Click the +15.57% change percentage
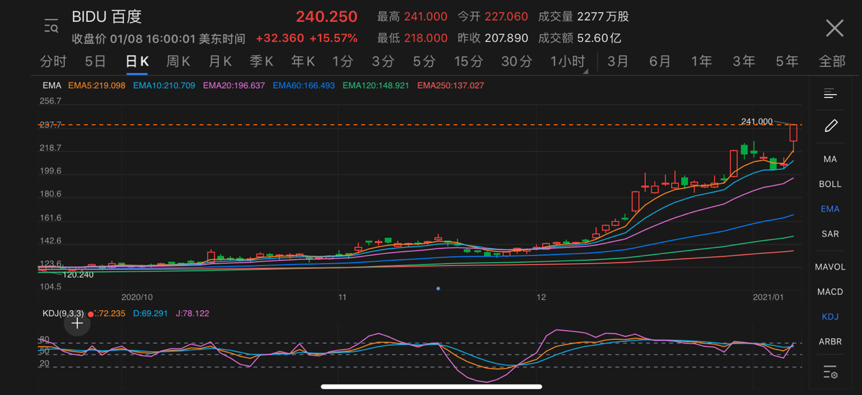862x395 pixels. pyautogui.click(x=333, y=38)
